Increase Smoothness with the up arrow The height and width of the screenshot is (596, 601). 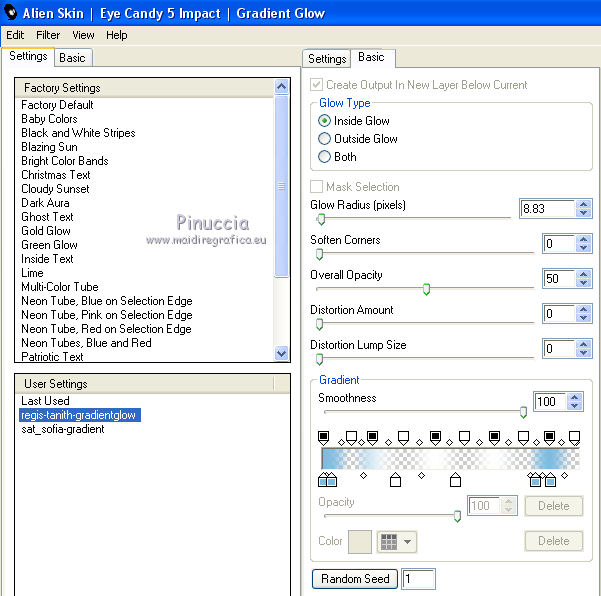click(574, 397)
